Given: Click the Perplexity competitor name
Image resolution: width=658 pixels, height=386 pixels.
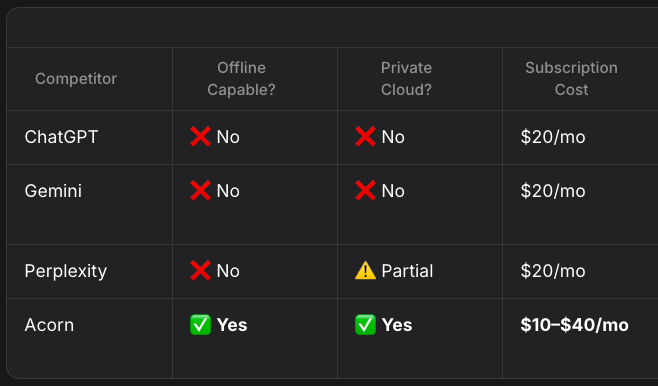Looking at the screenshot, I should click(66, 271).
